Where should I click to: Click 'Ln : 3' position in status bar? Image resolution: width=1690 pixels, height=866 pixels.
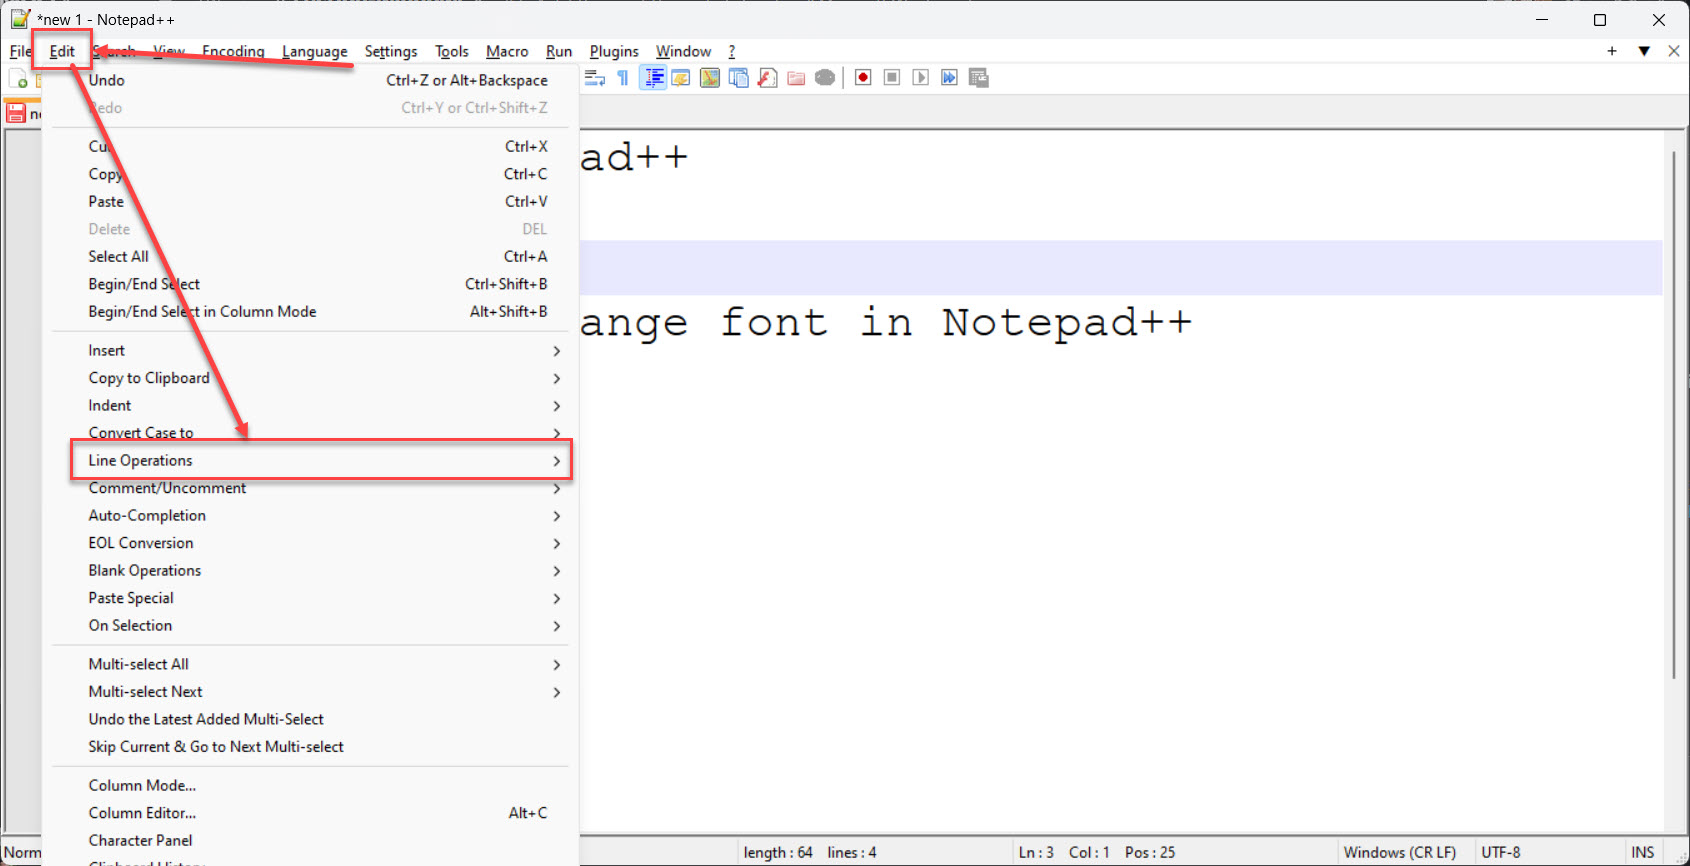pyautogui.click(x=1036, y=852)
